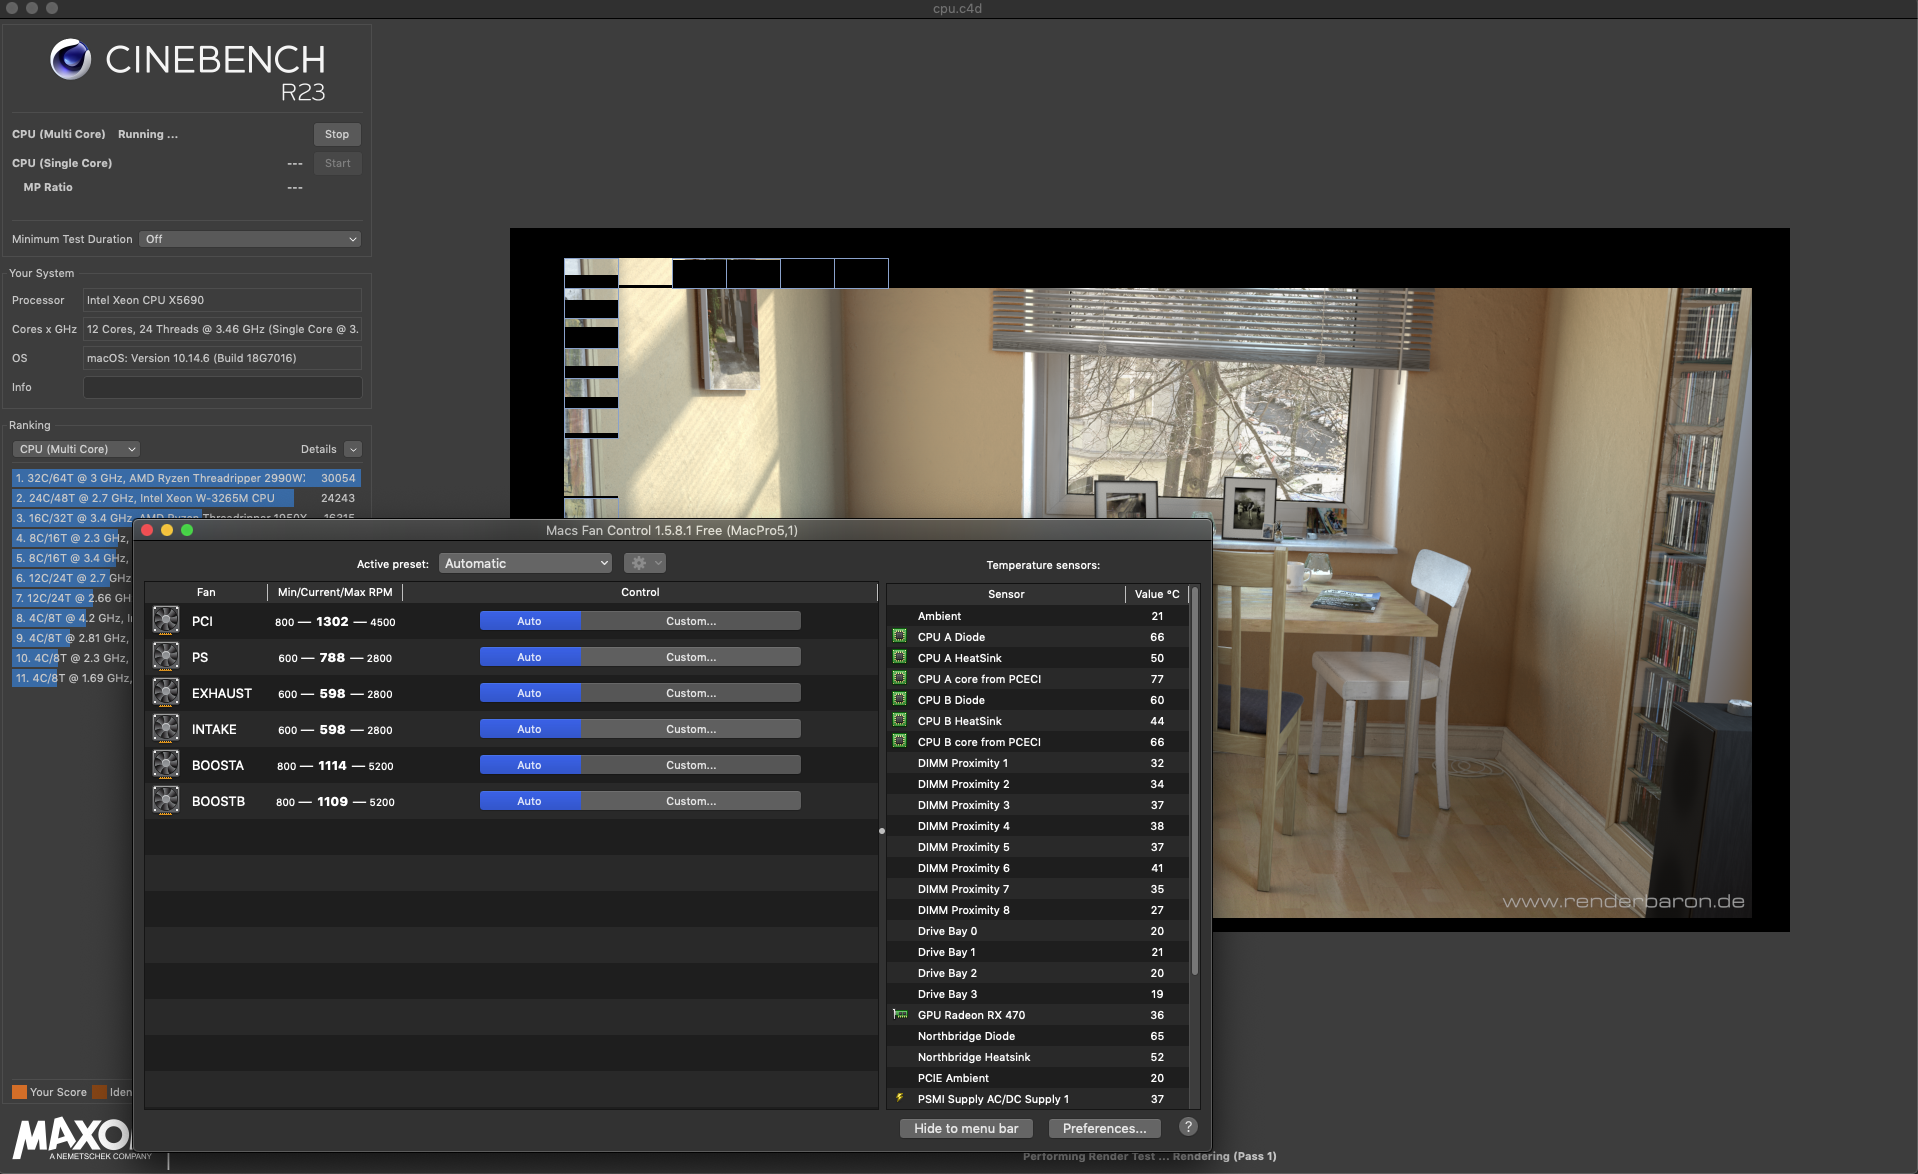Click the GPU Radeon RX 470 card icon
This screenshot has width=1918, height=1174.
(900, 1014)
